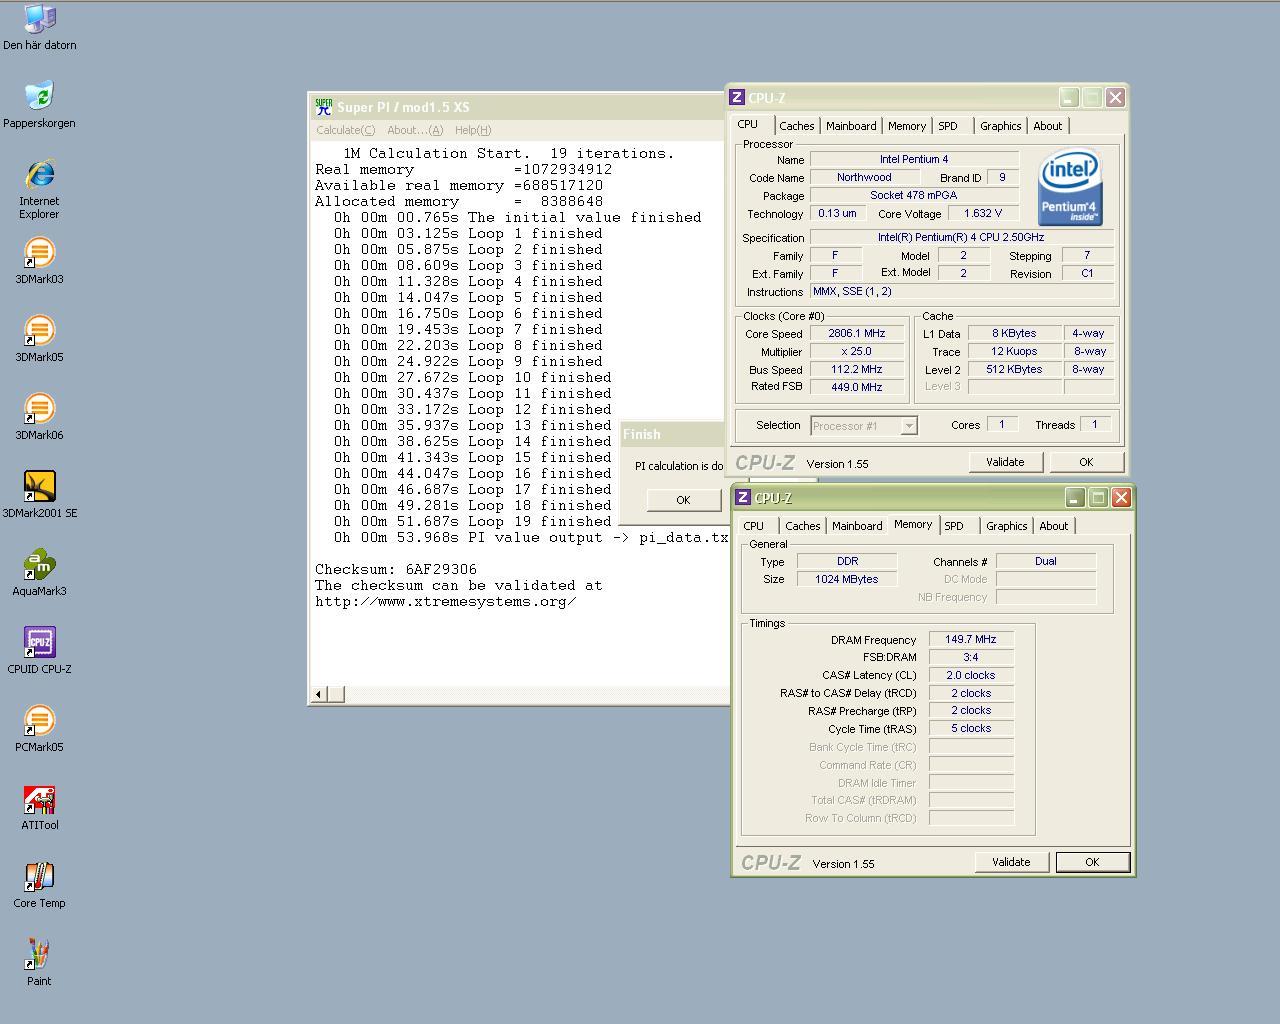1280x1024 pixels.
Task: Click Validate in lower CPU-Z window
Action: click(x=1011, y=862)
